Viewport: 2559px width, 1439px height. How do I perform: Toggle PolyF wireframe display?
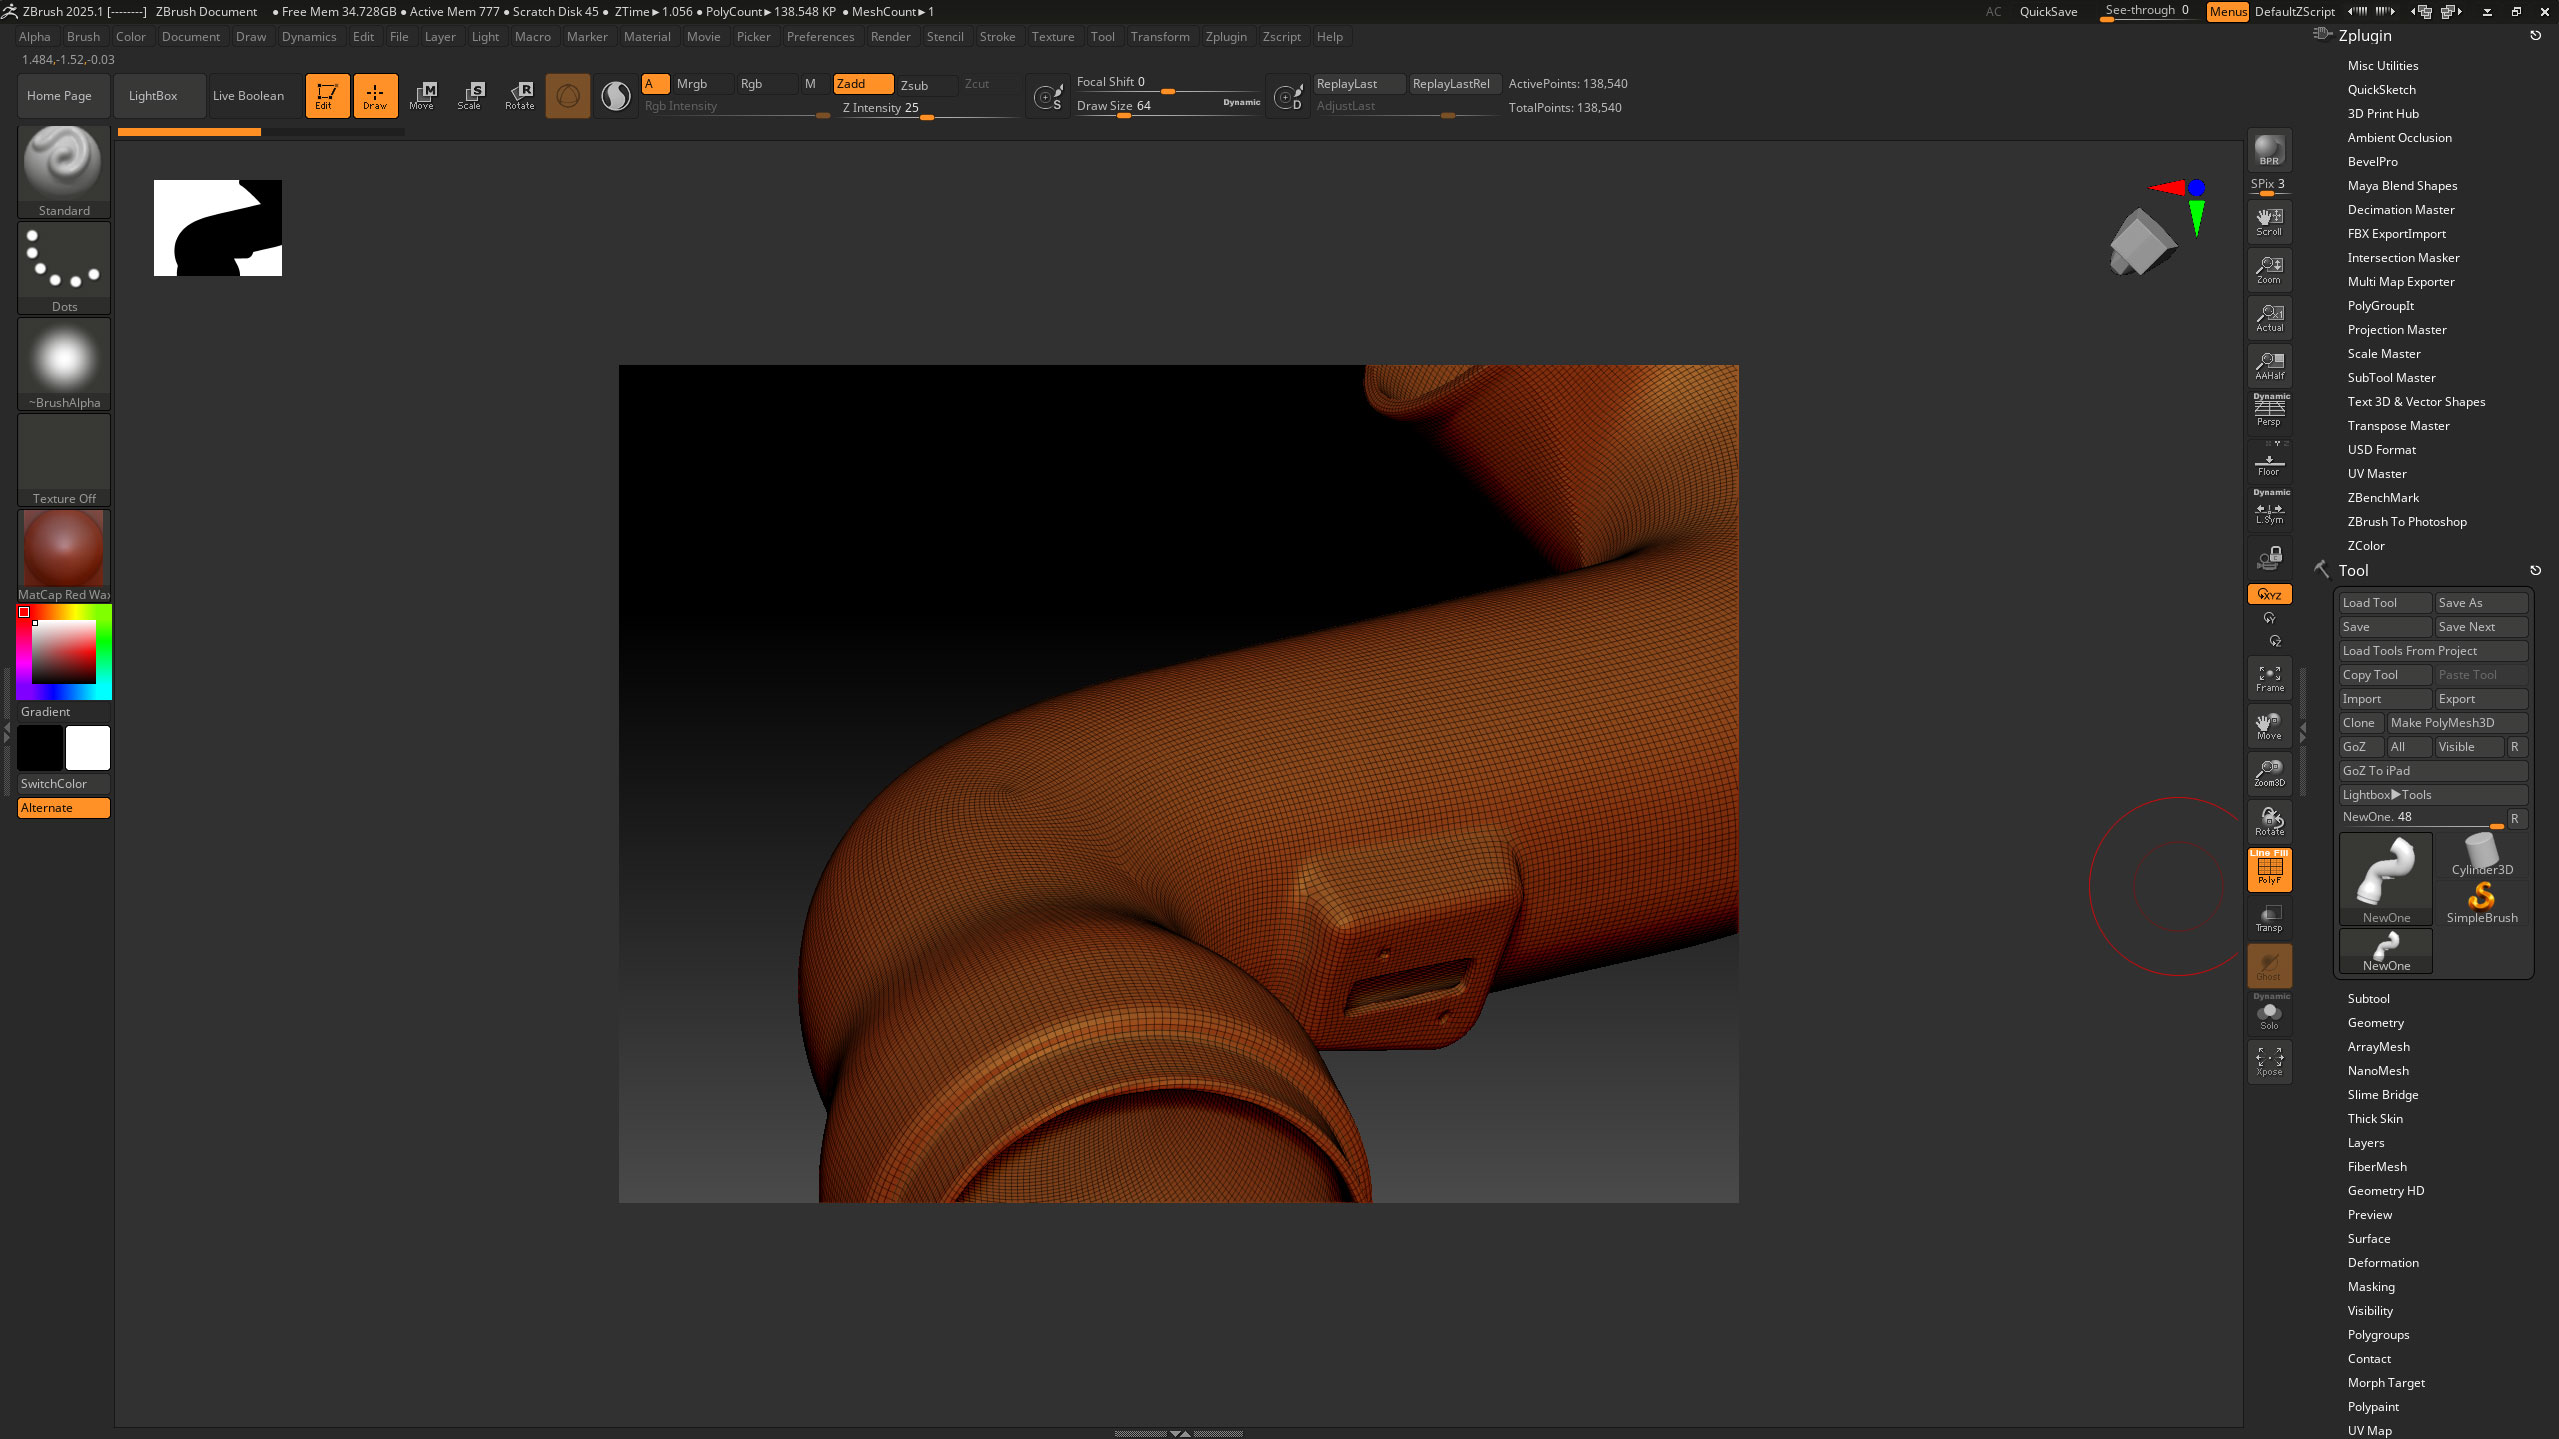[x=2269, y=869]
